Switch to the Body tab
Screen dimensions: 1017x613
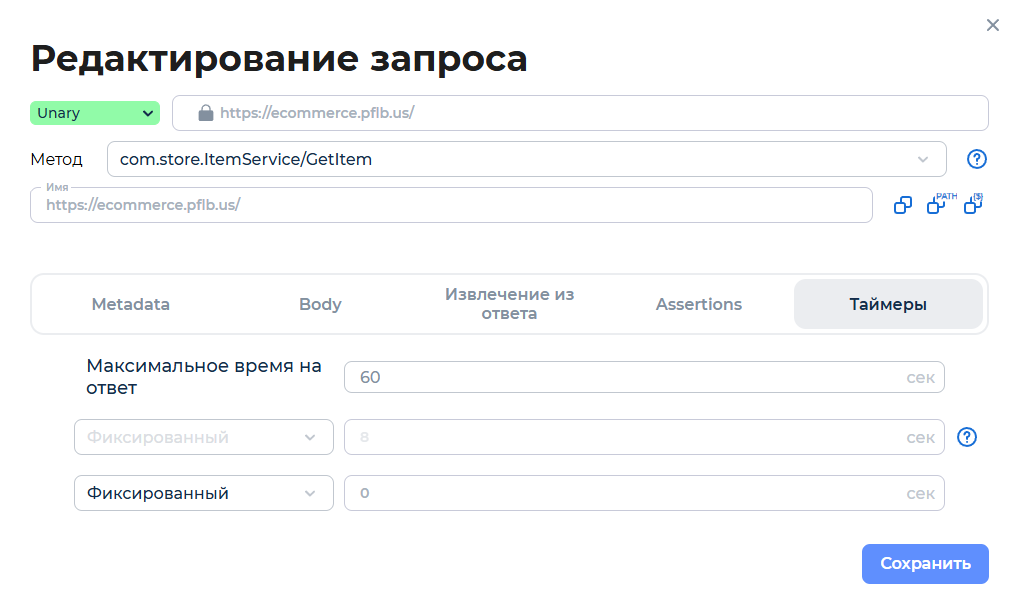[320, 304]
